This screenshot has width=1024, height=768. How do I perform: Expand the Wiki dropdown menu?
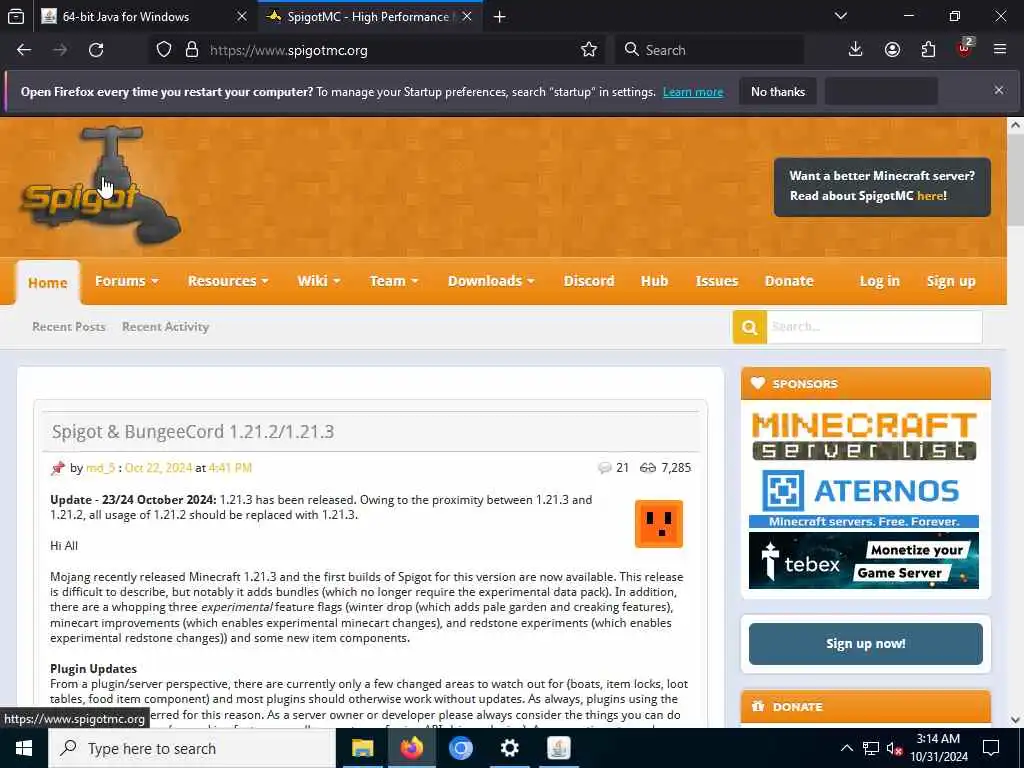pyautogui.click(x=319, y=281)
